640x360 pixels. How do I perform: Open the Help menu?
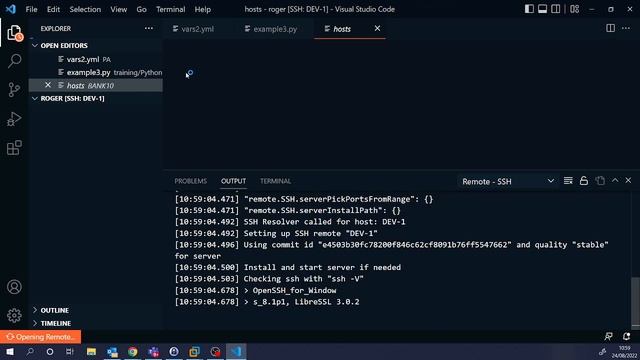(x=202, y=9)
